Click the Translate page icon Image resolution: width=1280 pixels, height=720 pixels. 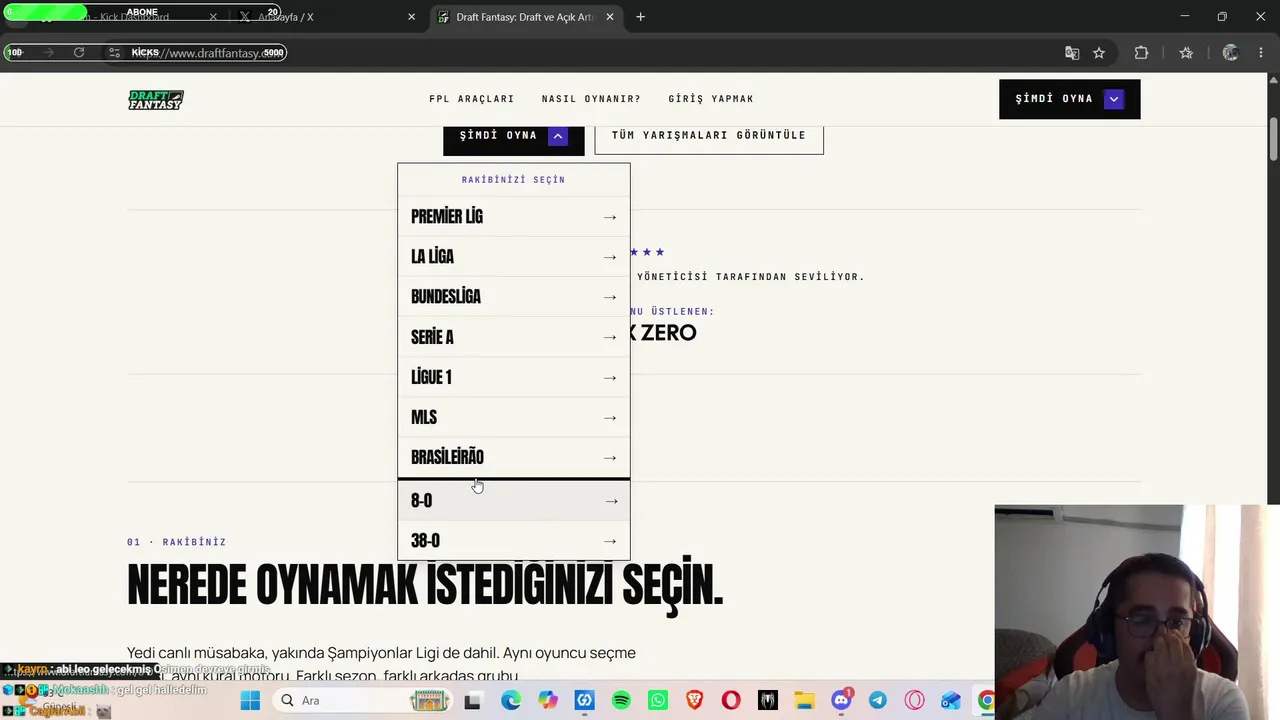pyautogui.click(x=1072, y=53)
